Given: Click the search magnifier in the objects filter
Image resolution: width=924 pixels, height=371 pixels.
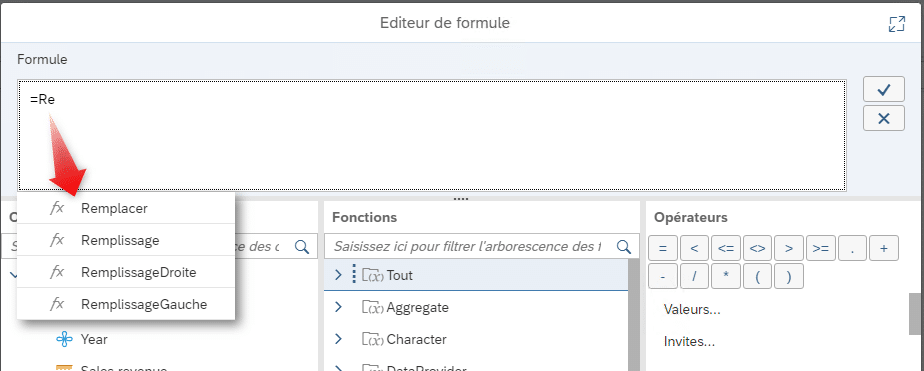Looking at the screenshot, I should (x=302, y=247).
